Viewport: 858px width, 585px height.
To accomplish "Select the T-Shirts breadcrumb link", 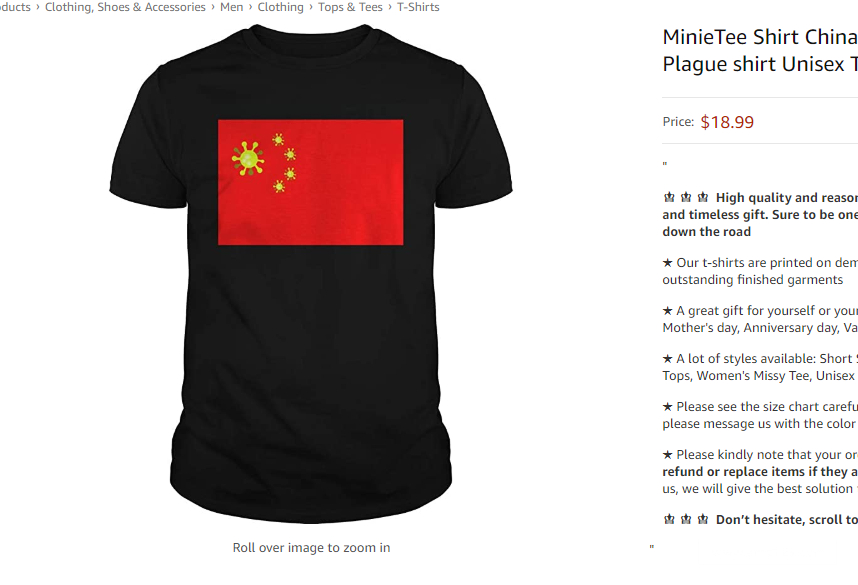I will [x=418, y=7].
